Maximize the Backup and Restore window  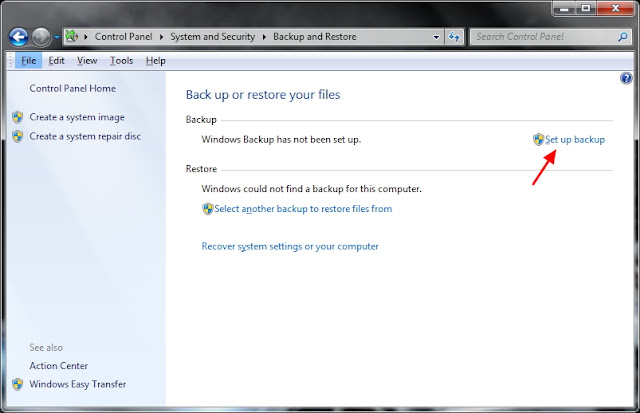click(x=586, y=8)
